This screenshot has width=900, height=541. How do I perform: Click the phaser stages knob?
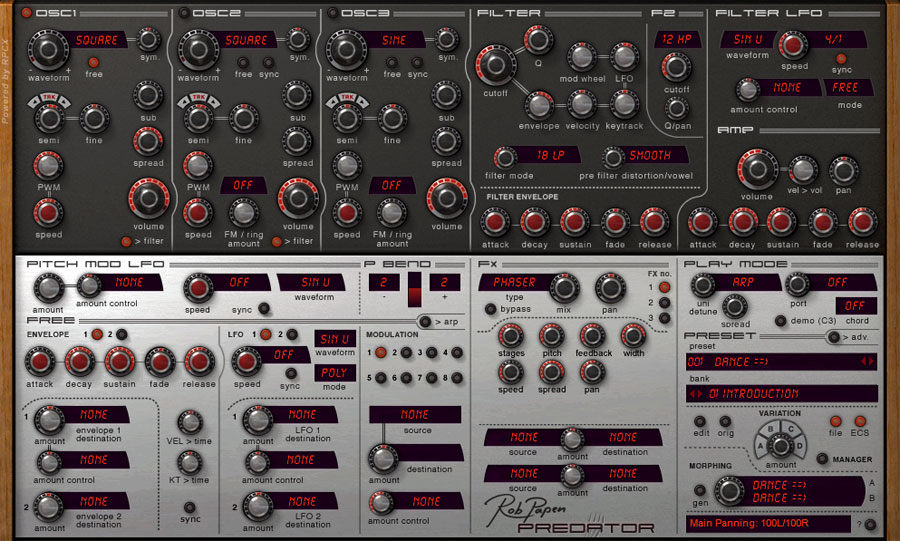[510, 336]
